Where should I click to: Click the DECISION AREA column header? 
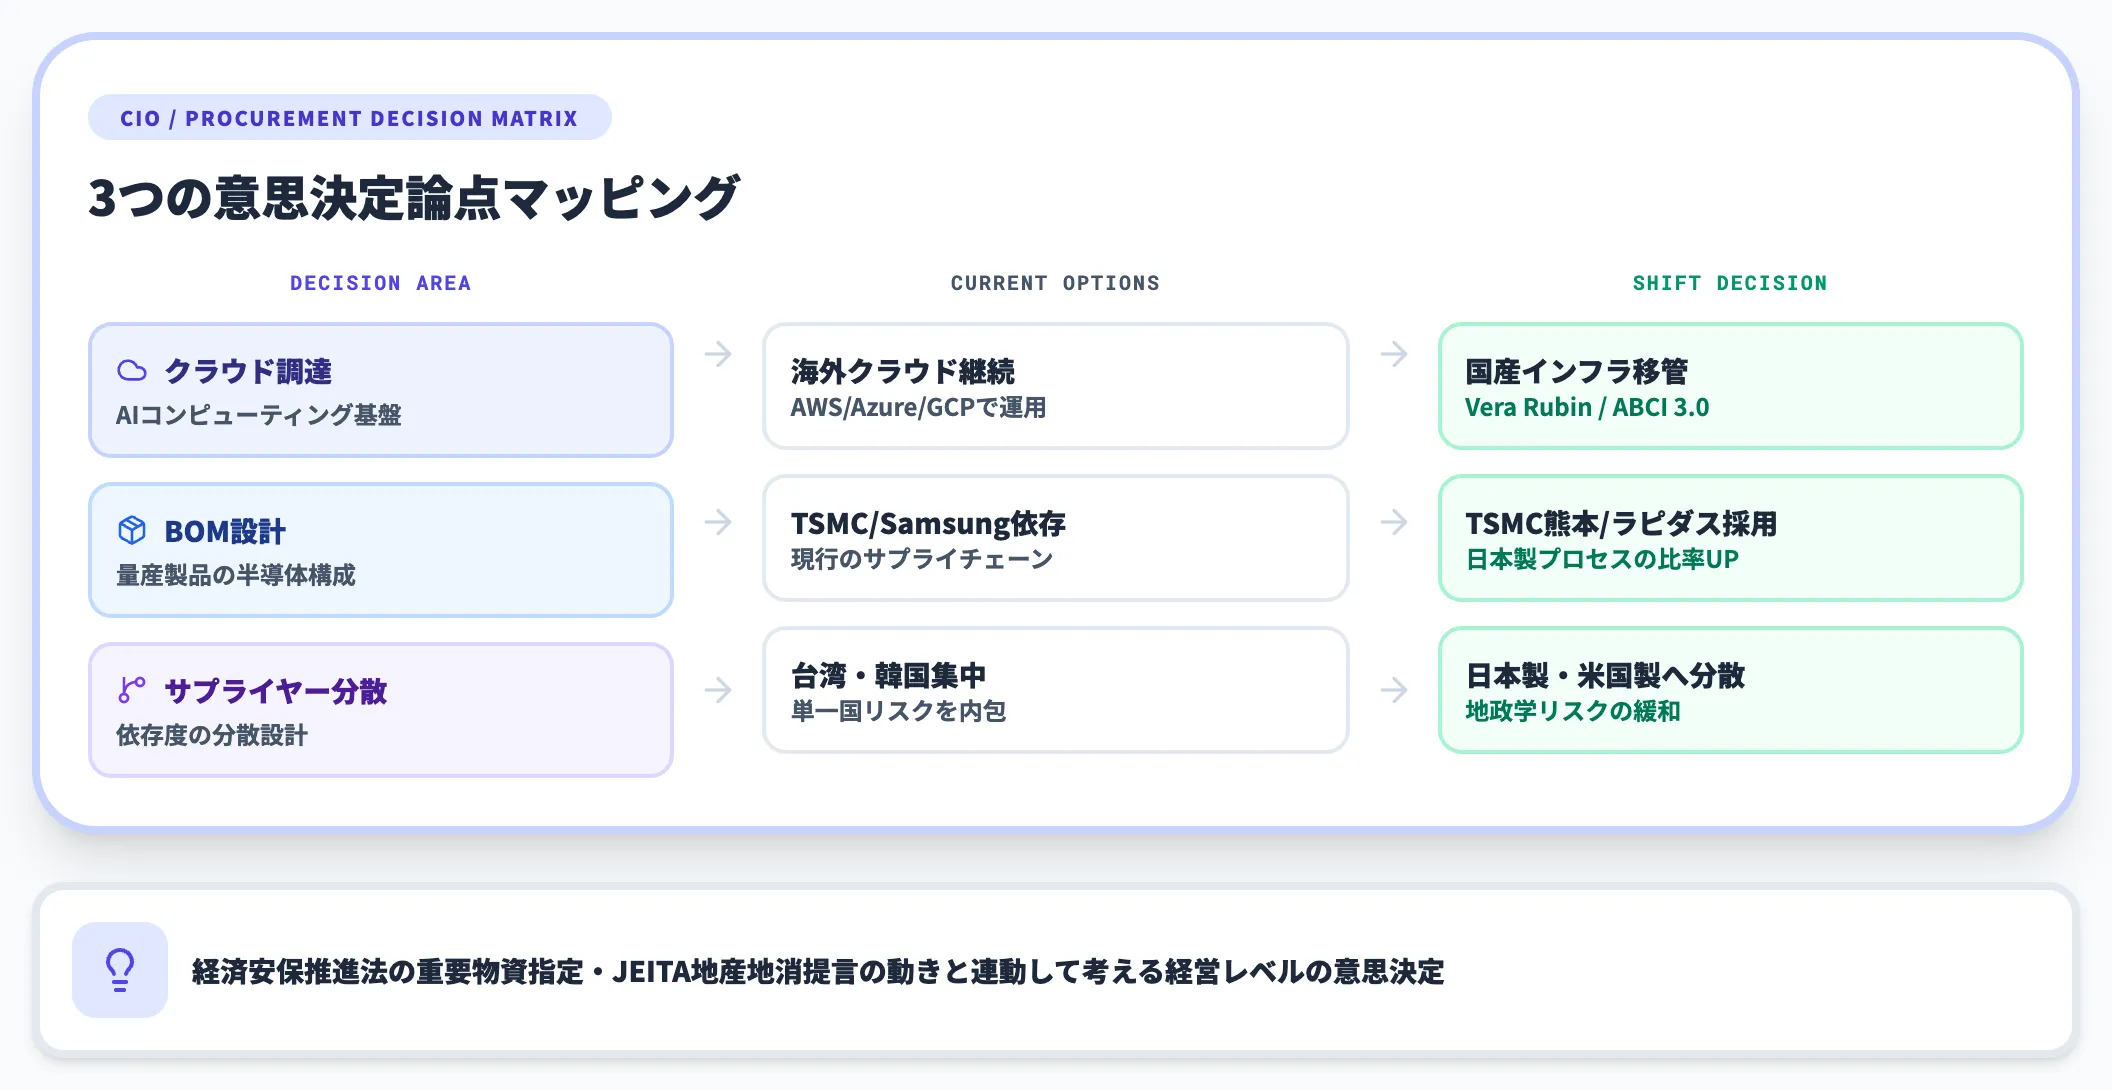coord(380,283)
